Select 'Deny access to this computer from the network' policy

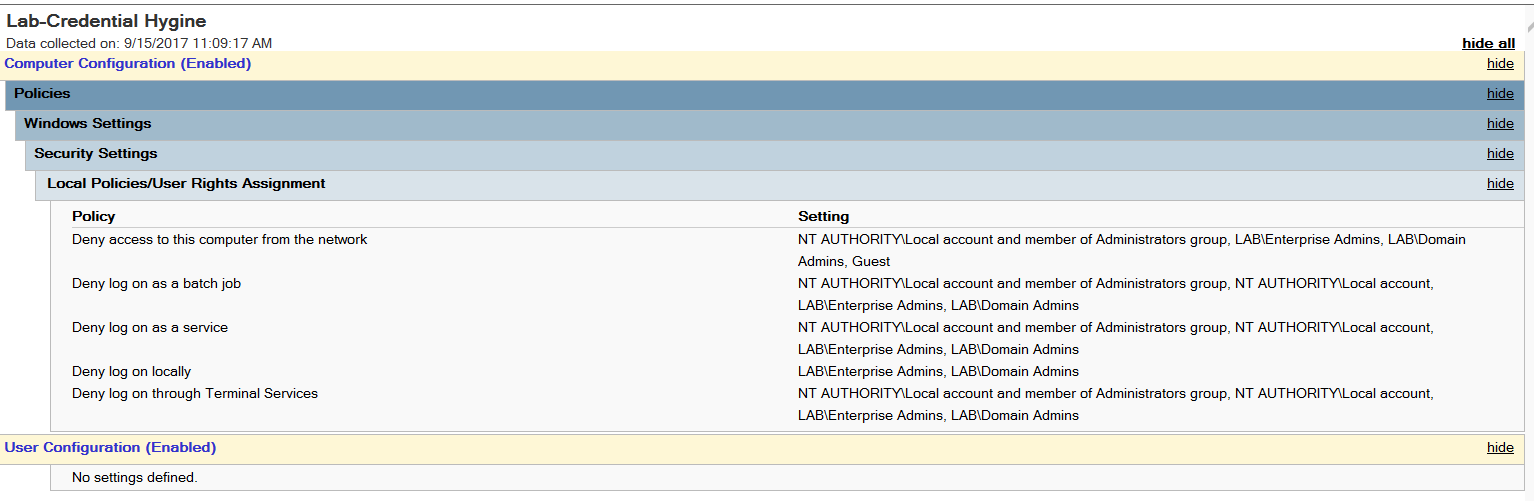pyautogui.click(x=220, y=239)
